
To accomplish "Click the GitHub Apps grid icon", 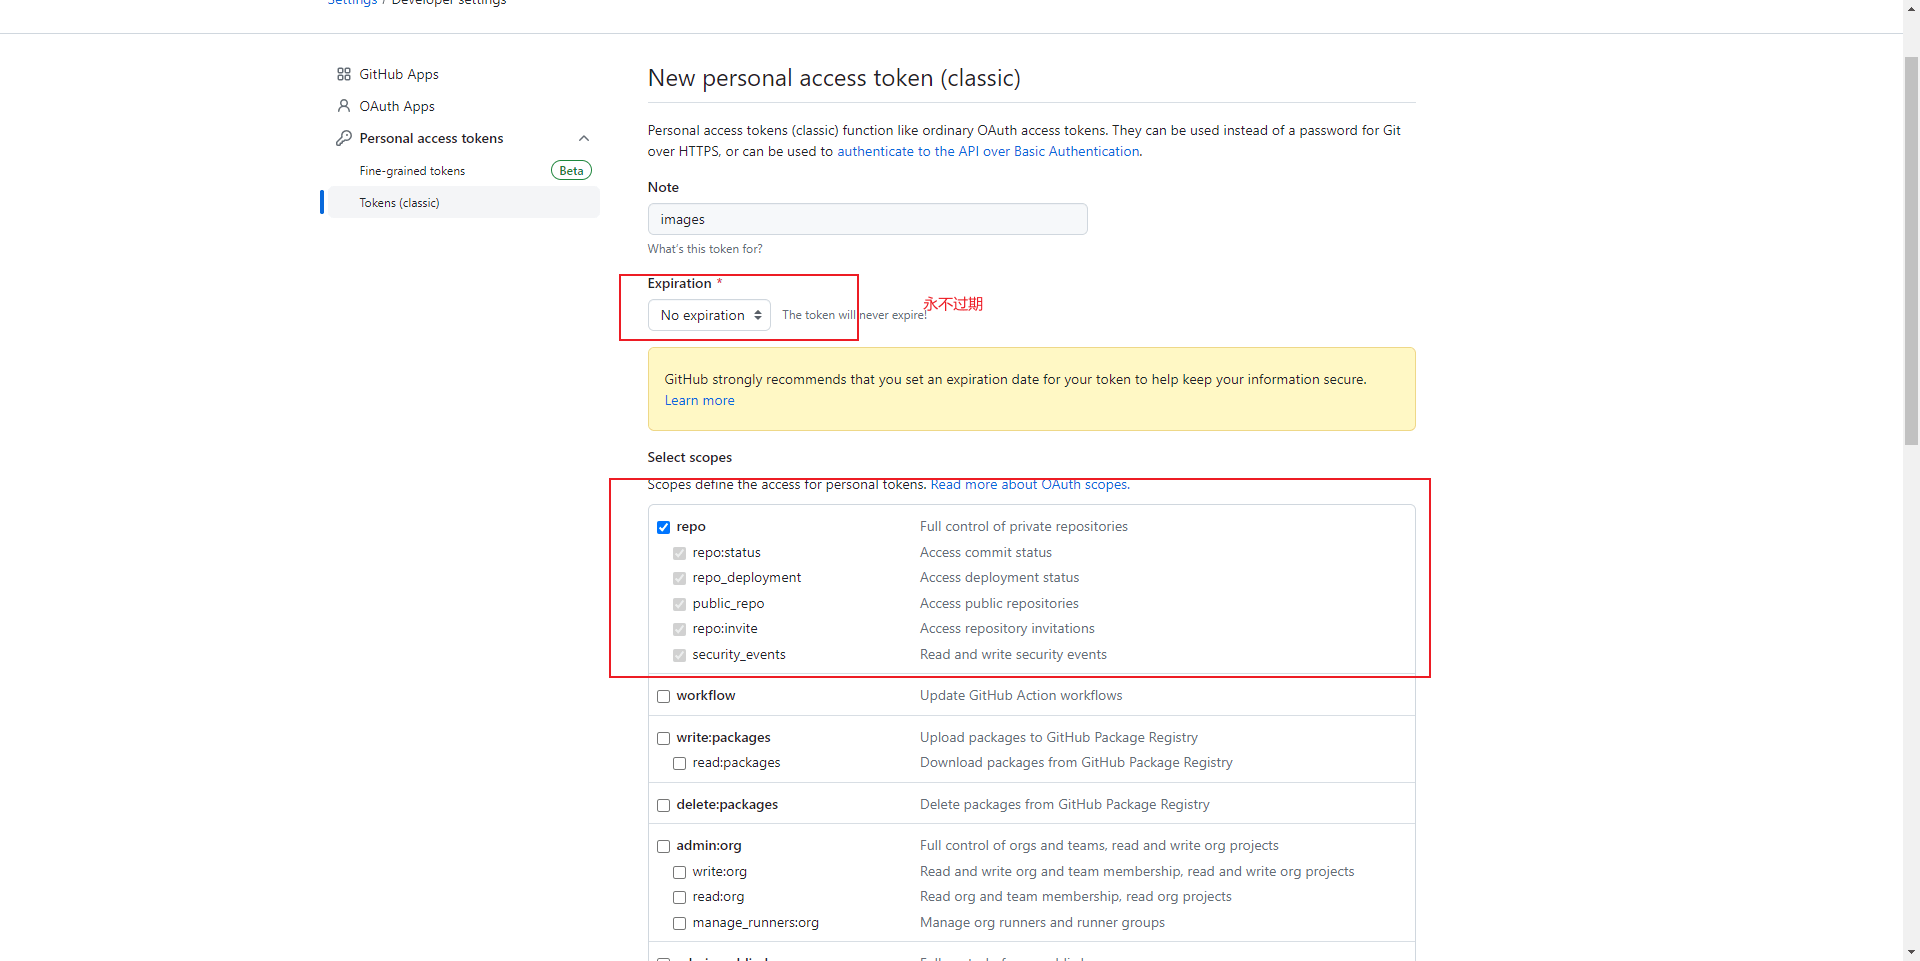I will click(344, 74).
